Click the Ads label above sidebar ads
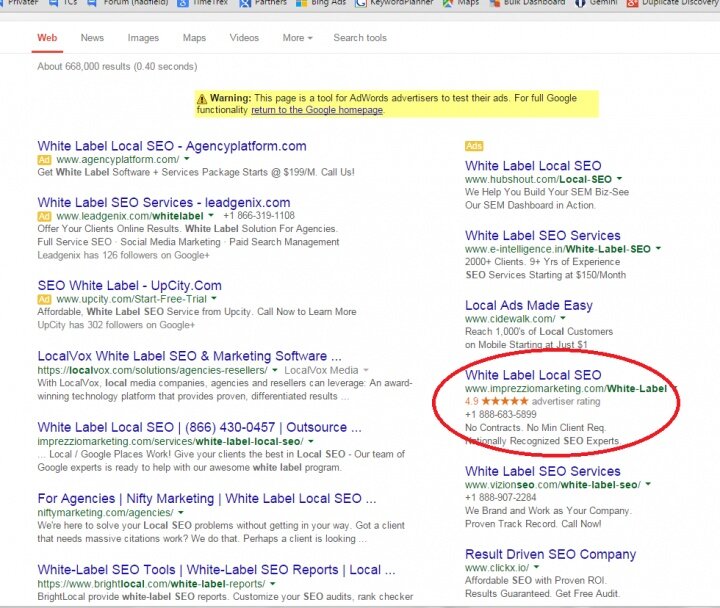Viewport: 720px width, 608px height. [x=474, y=146]
